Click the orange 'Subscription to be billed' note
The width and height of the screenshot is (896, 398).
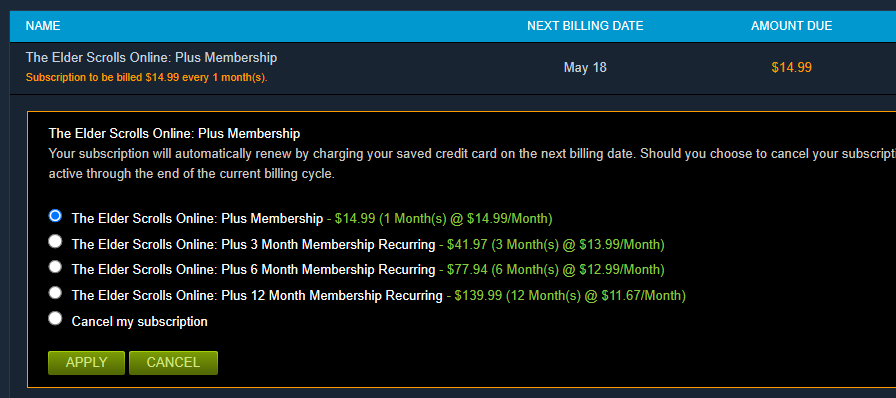tap(146, 78)
